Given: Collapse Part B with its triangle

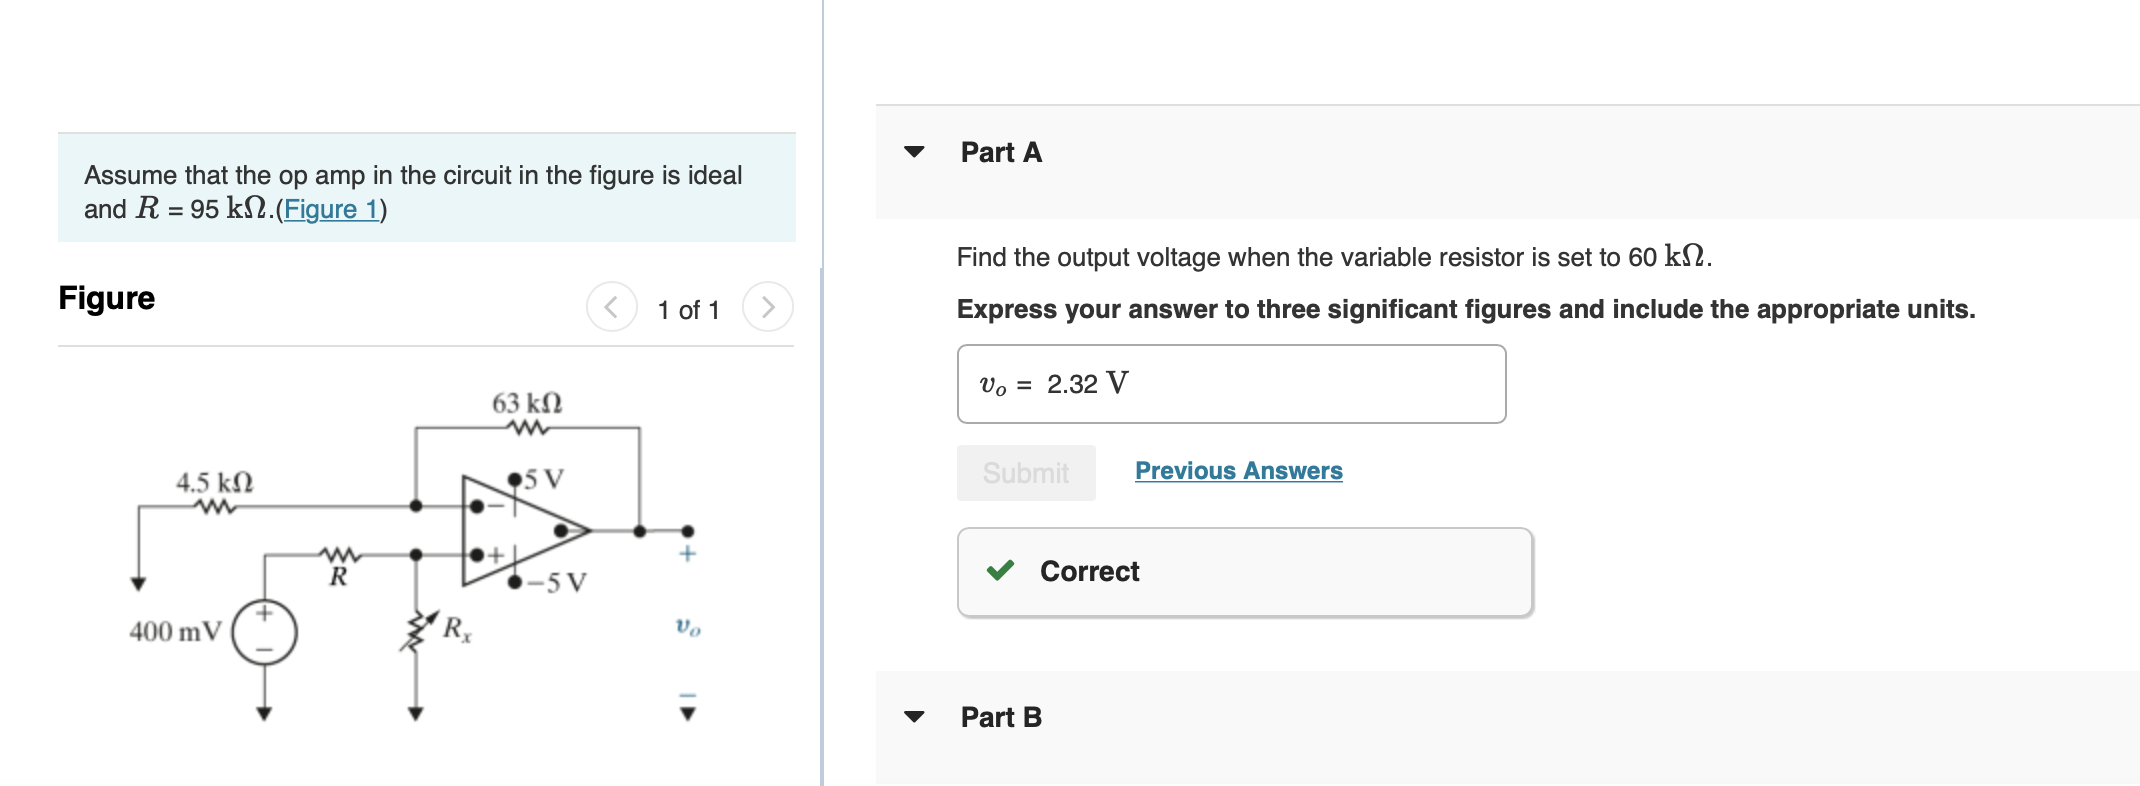Looking at the screenshot, I should (914, 717).
